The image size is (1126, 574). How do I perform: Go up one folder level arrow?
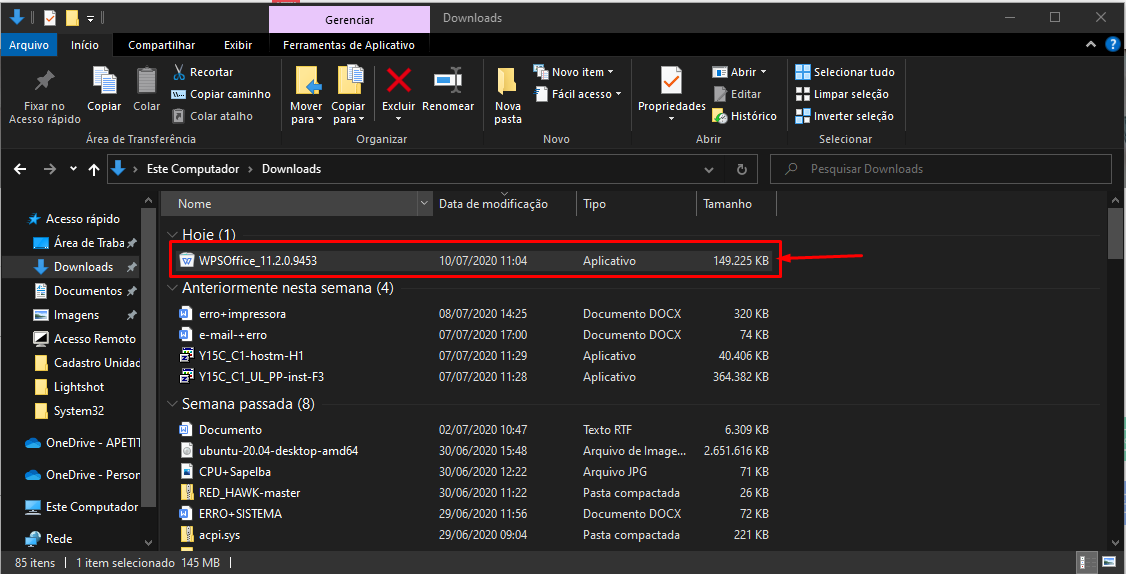(x=94, y=169)
